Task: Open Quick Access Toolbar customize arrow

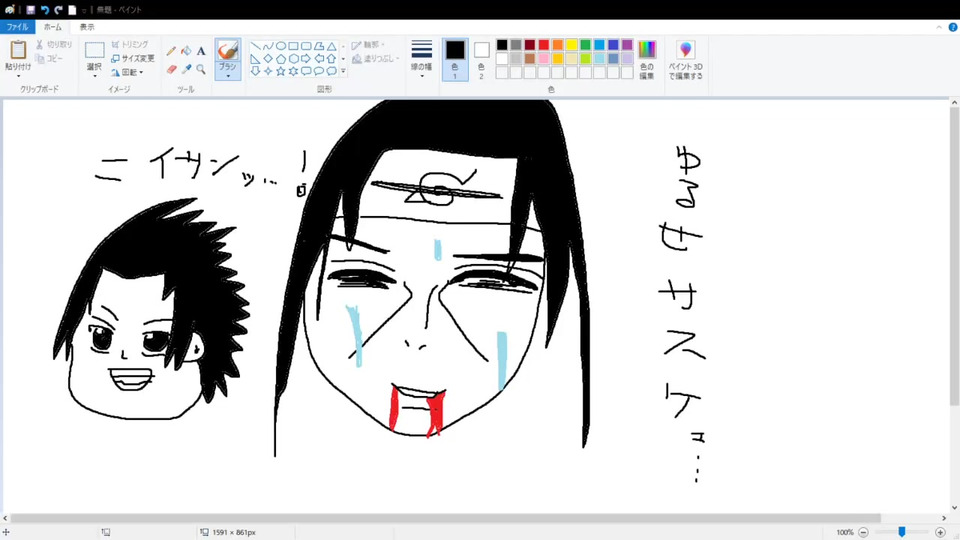Action: click(84, 10)
